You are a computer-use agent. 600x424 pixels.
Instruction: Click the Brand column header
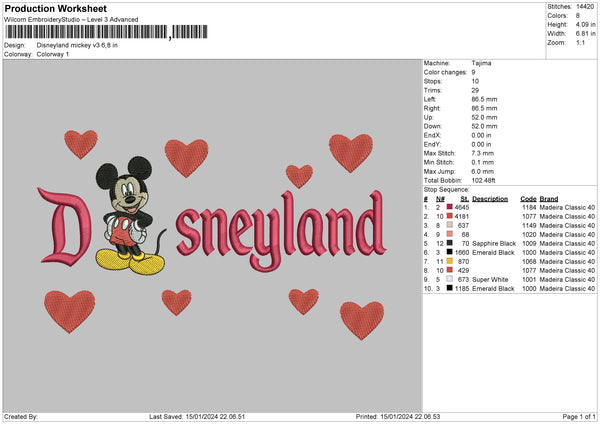[549, 199]
